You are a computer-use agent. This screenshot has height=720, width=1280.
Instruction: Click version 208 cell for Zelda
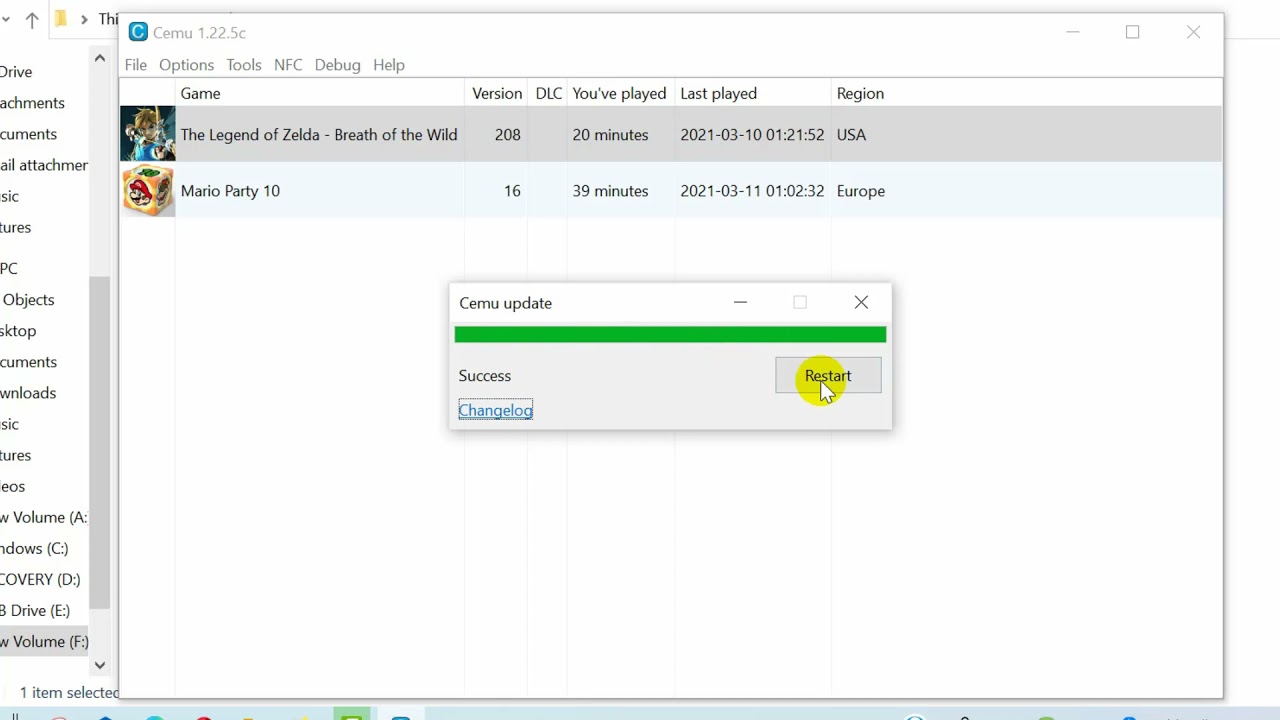(x=508, y=135)
